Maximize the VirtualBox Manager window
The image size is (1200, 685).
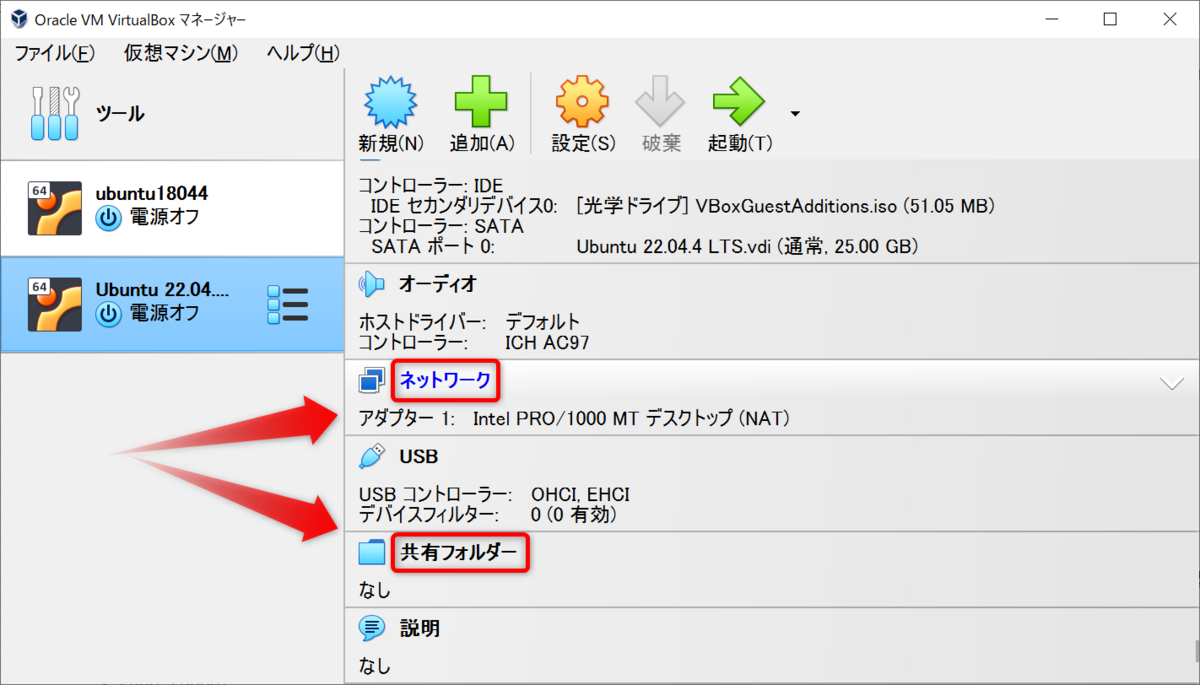click(x=1110, y=19)
